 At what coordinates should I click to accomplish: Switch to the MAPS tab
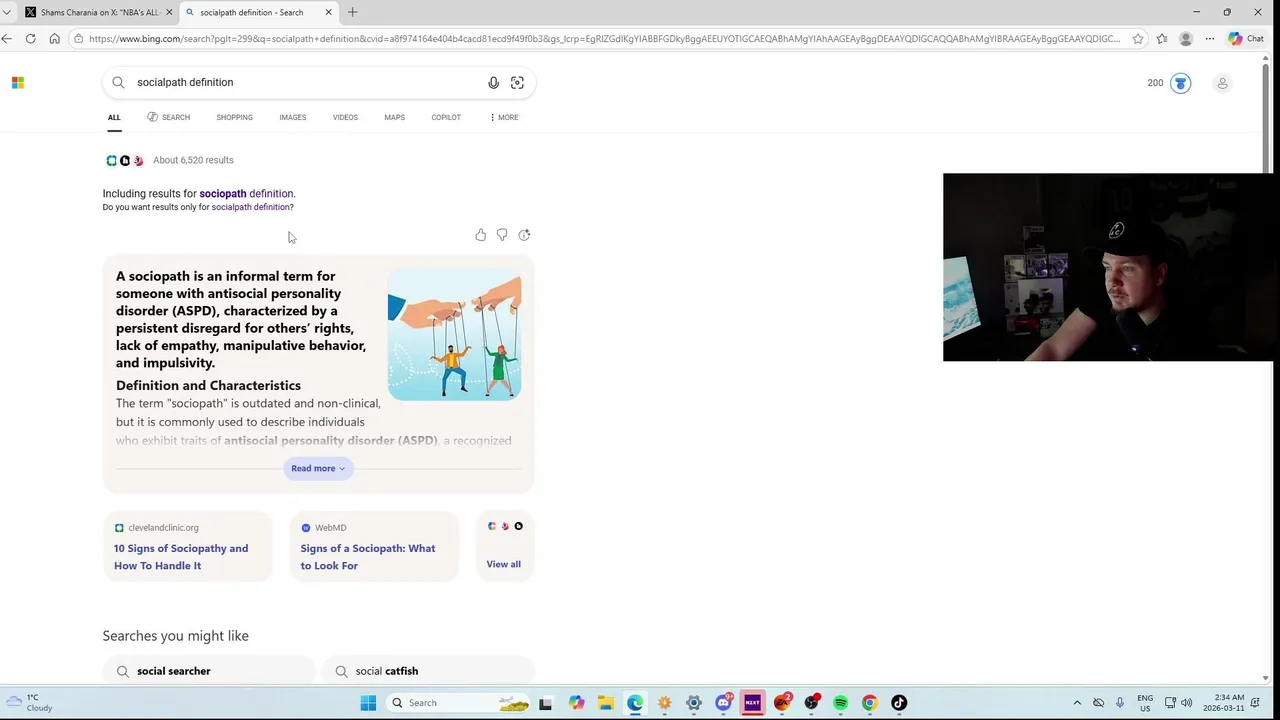pyautogui.click(x=394, y=117)
